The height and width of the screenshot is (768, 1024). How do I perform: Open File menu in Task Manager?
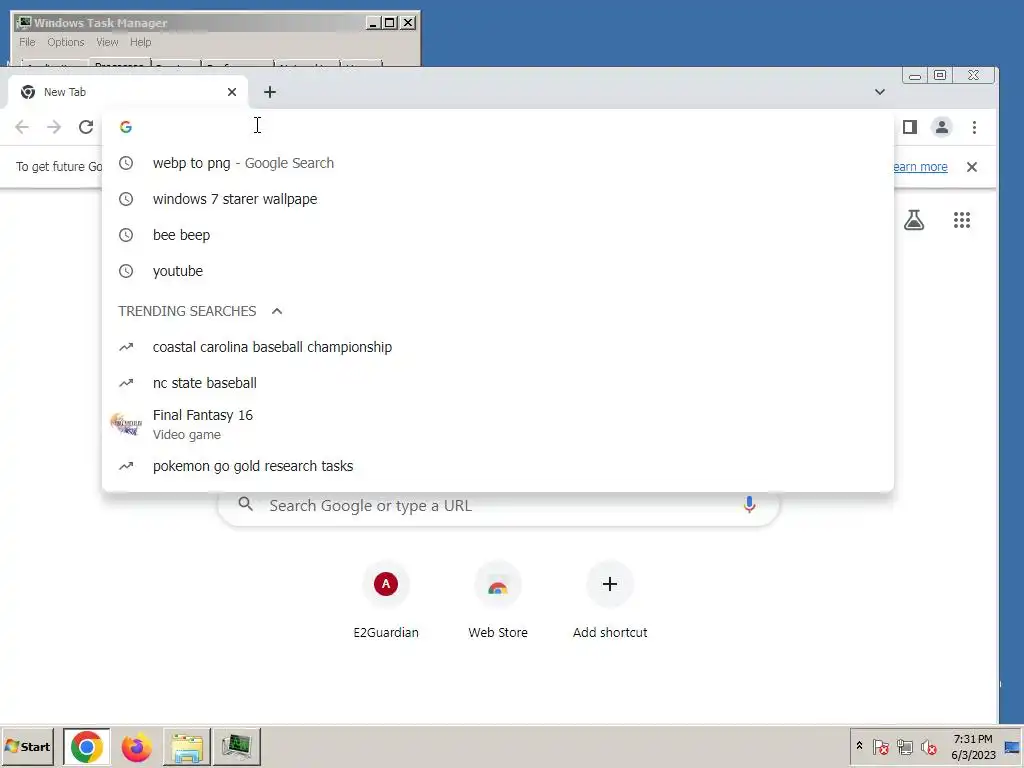[27, 42]
